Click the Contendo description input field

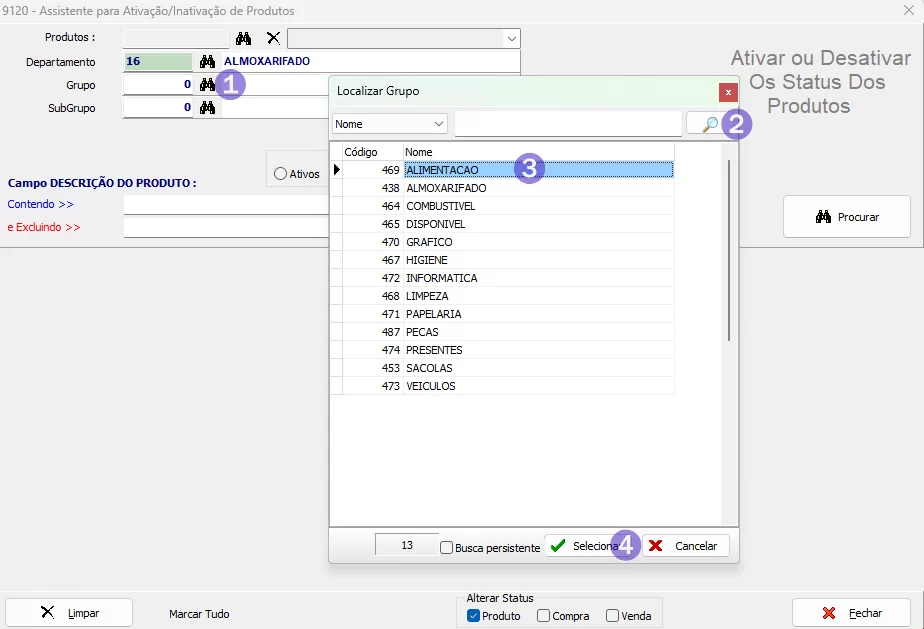(225, 204)
